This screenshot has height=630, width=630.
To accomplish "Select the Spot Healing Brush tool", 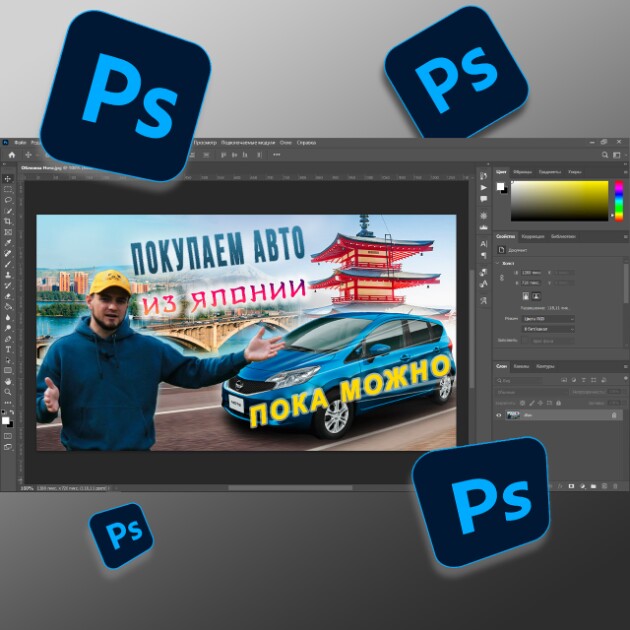I will coord(8,254).
